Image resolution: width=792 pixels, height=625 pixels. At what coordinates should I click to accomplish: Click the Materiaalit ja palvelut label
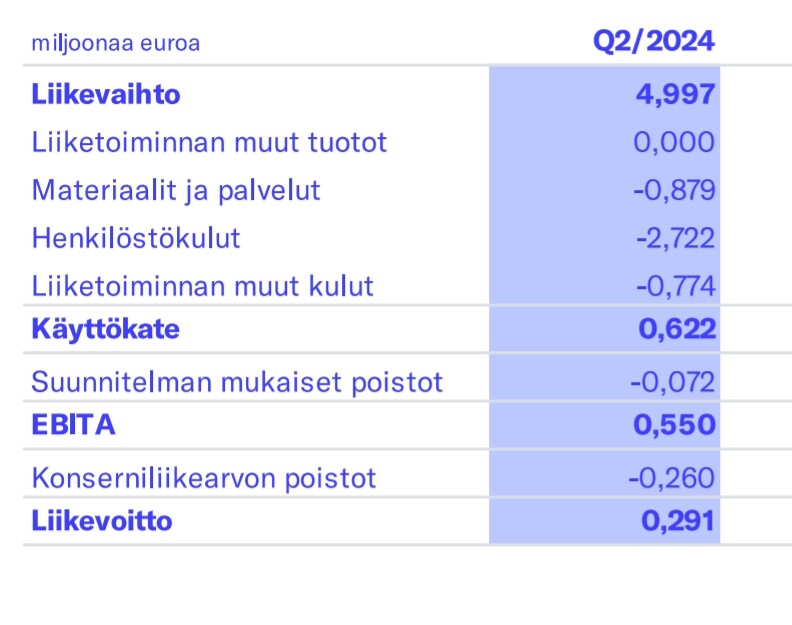tap(176, 190)
